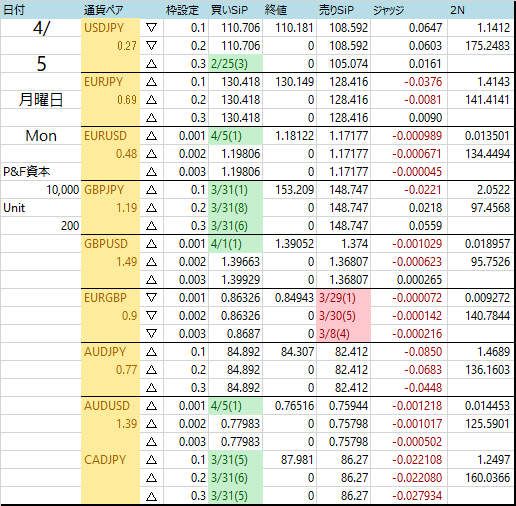Click the down triangle in EURGBP 0.001 row
The height and width of the screenshot is (506, 516).
click(151, 298)
